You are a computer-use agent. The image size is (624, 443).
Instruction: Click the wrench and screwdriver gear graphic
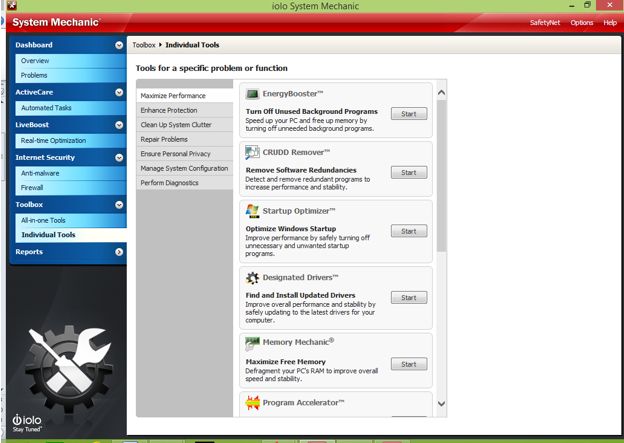[x=68, y=368]
